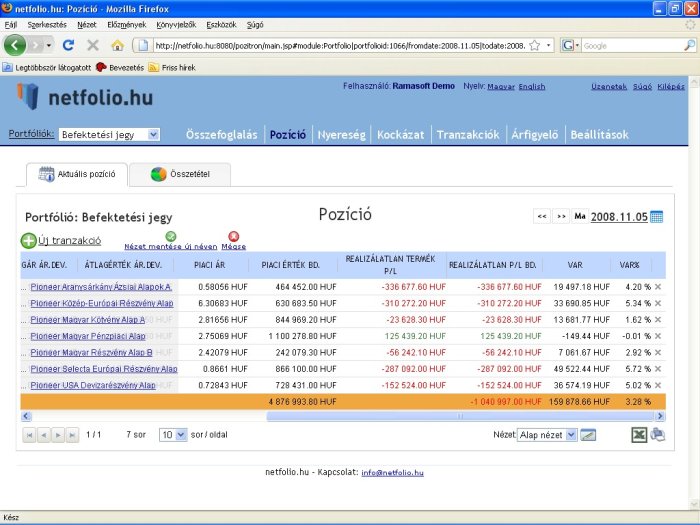700x525 pixels.
Task: Click the Ma today button
Action: pos(580,217)
